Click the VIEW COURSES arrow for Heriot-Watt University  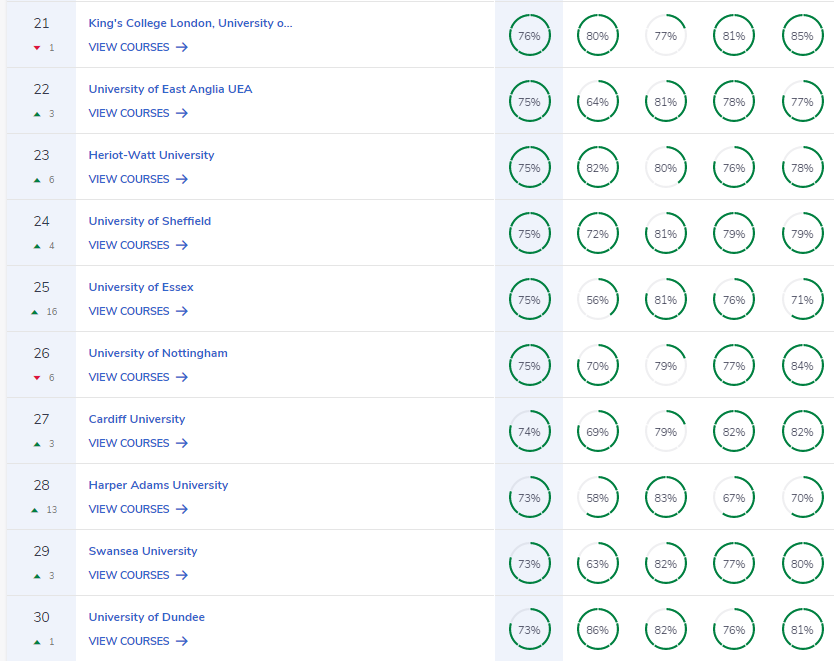point(182,179)
